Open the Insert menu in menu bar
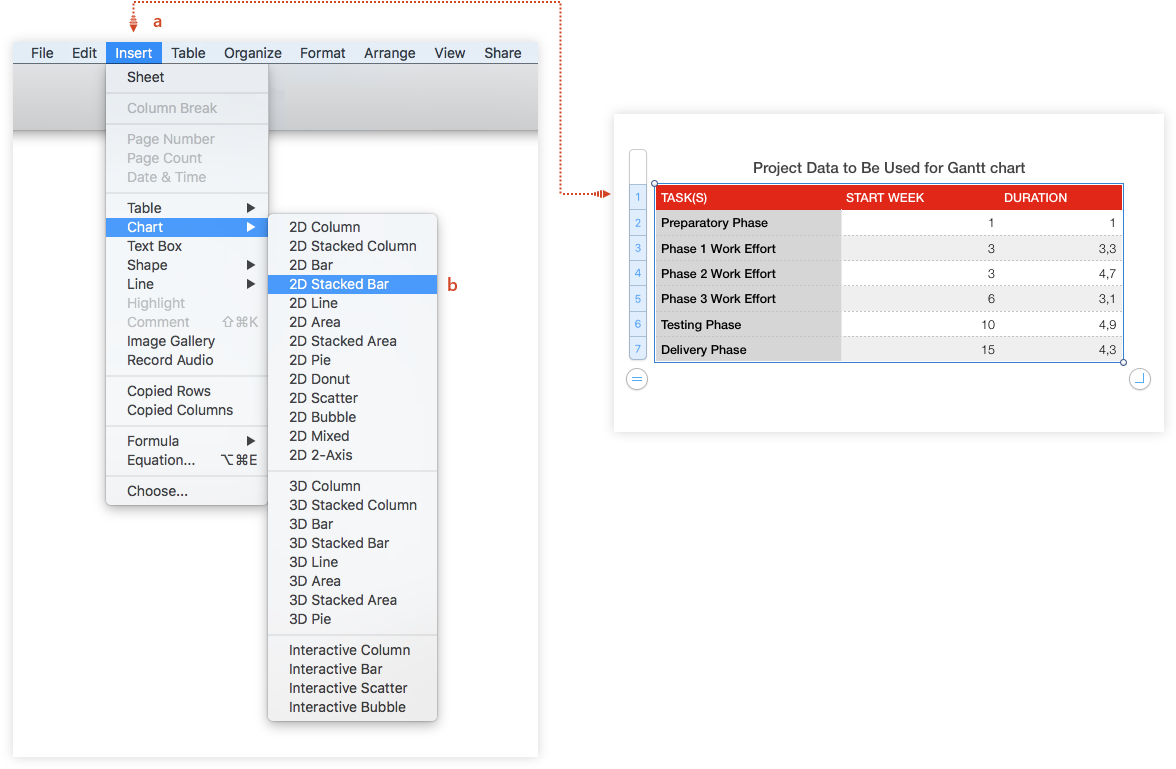 pos(134,53)
